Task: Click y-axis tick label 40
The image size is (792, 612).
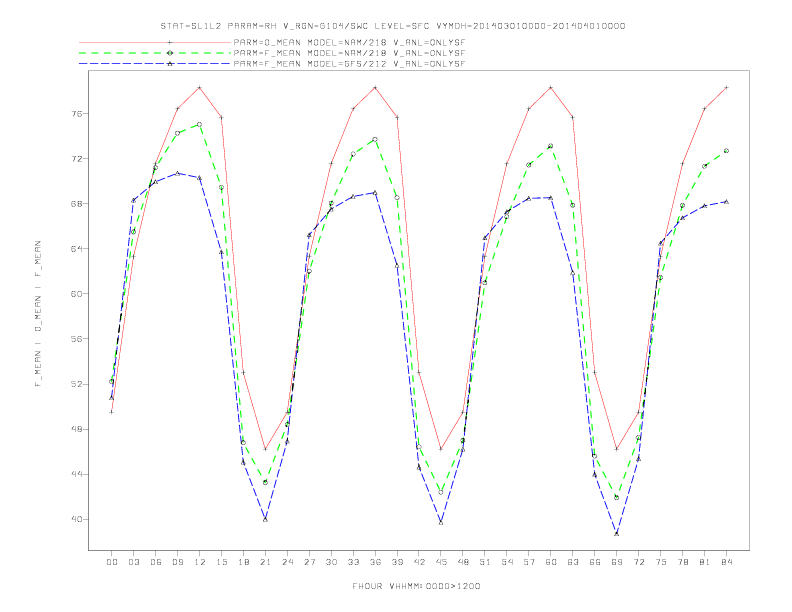Action: (77, 519)
